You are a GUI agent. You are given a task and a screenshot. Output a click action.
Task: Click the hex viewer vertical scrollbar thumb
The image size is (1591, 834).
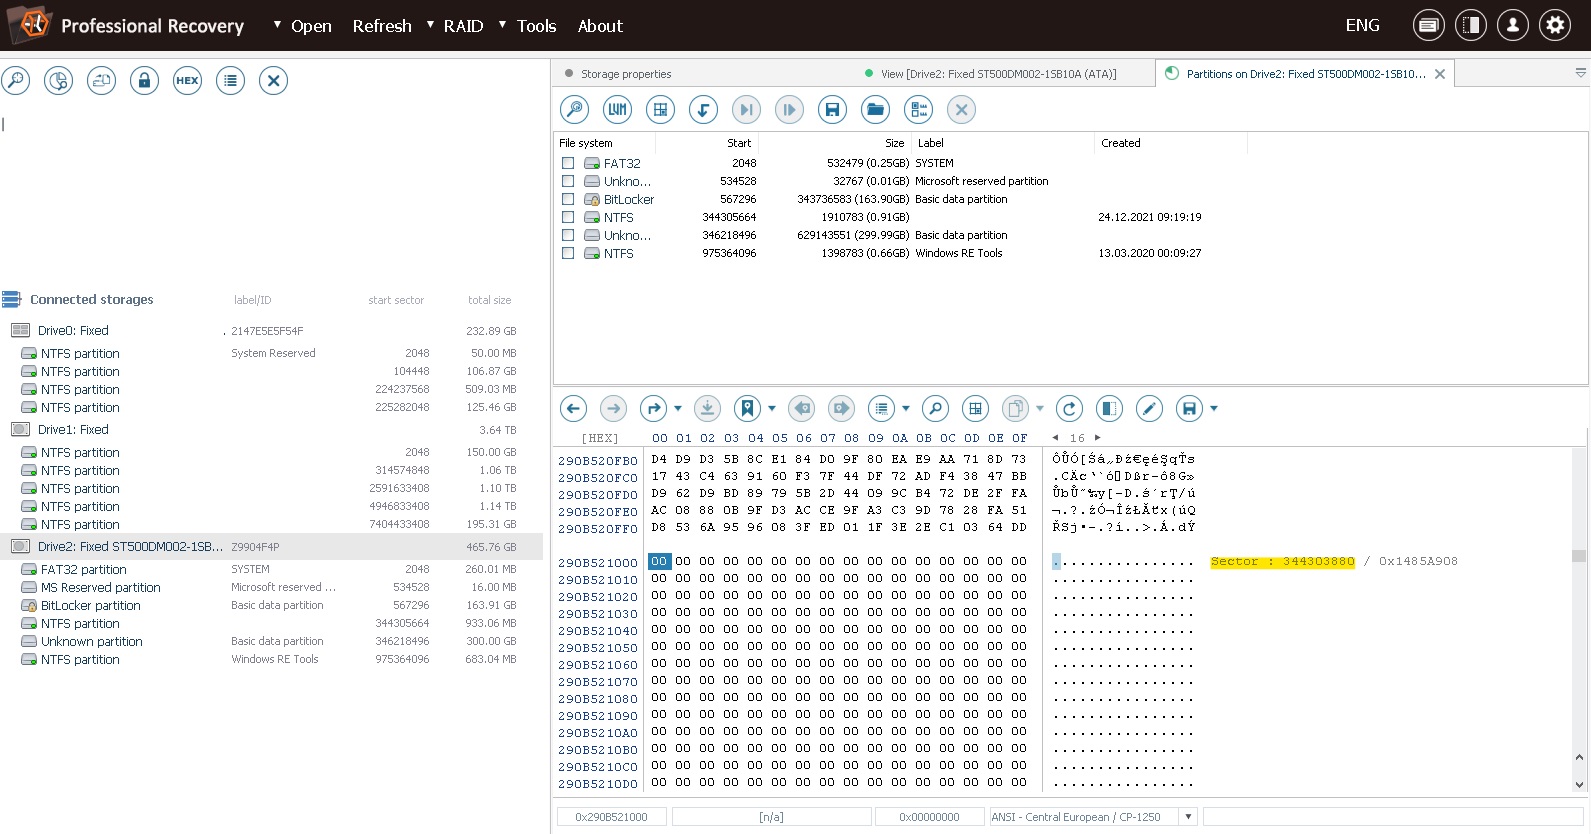click(x=1578, y=556)
